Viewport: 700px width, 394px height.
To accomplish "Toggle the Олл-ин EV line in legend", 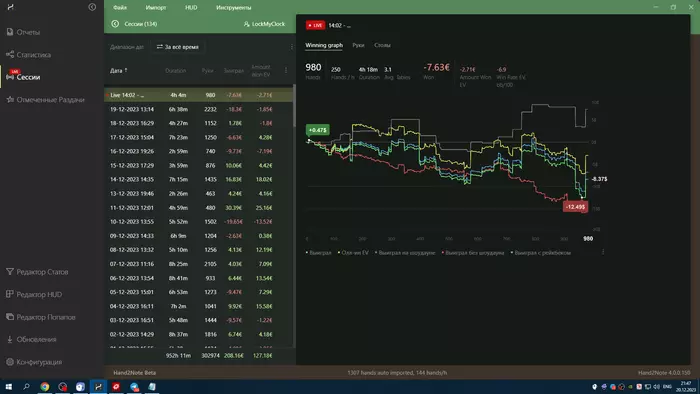I will tap(354, 253).
